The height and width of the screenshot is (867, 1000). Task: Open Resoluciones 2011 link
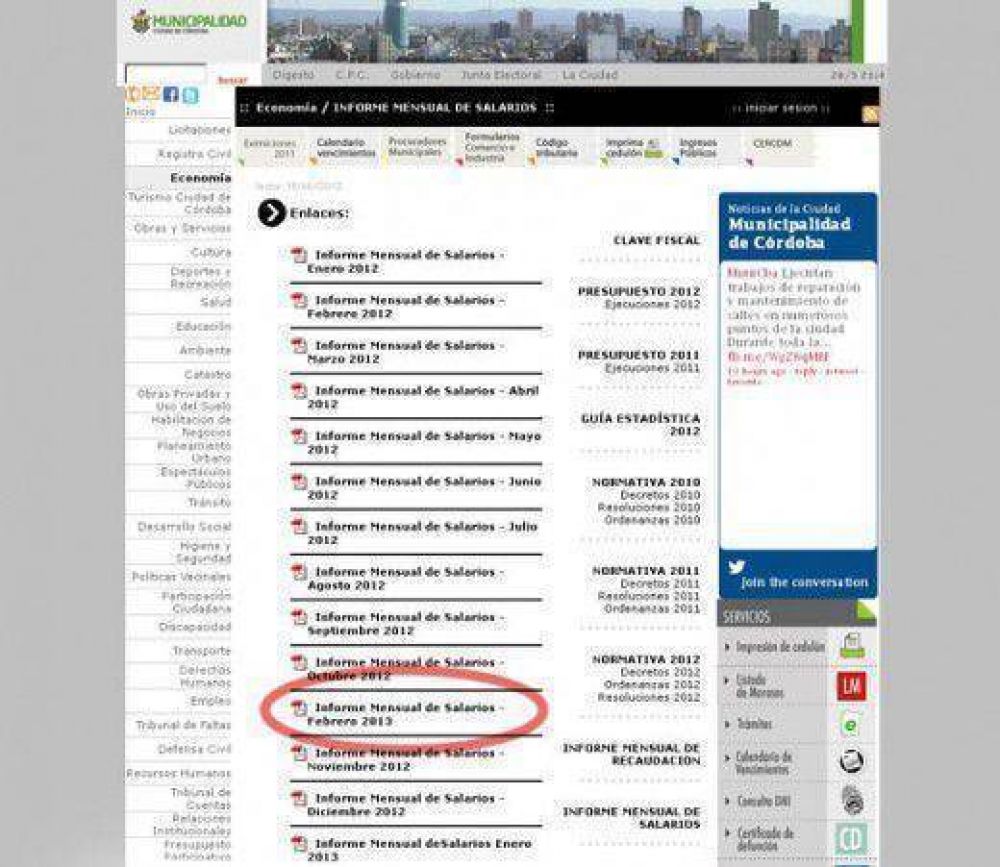649,596
